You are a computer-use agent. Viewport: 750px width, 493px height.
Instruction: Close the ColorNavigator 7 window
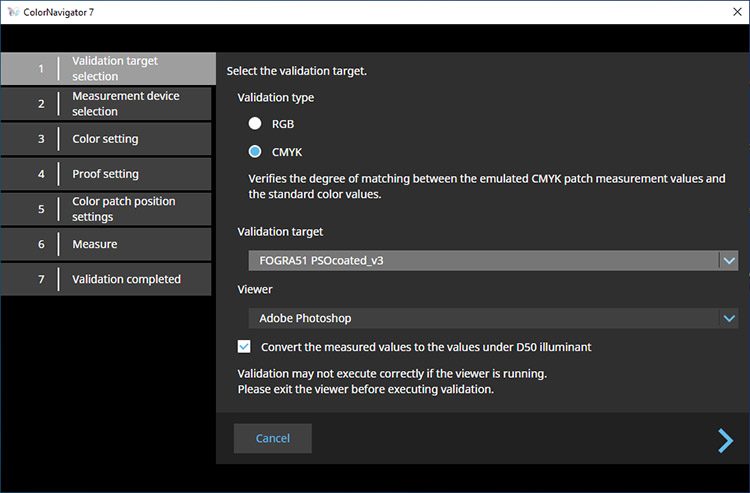tap(737, 12)
